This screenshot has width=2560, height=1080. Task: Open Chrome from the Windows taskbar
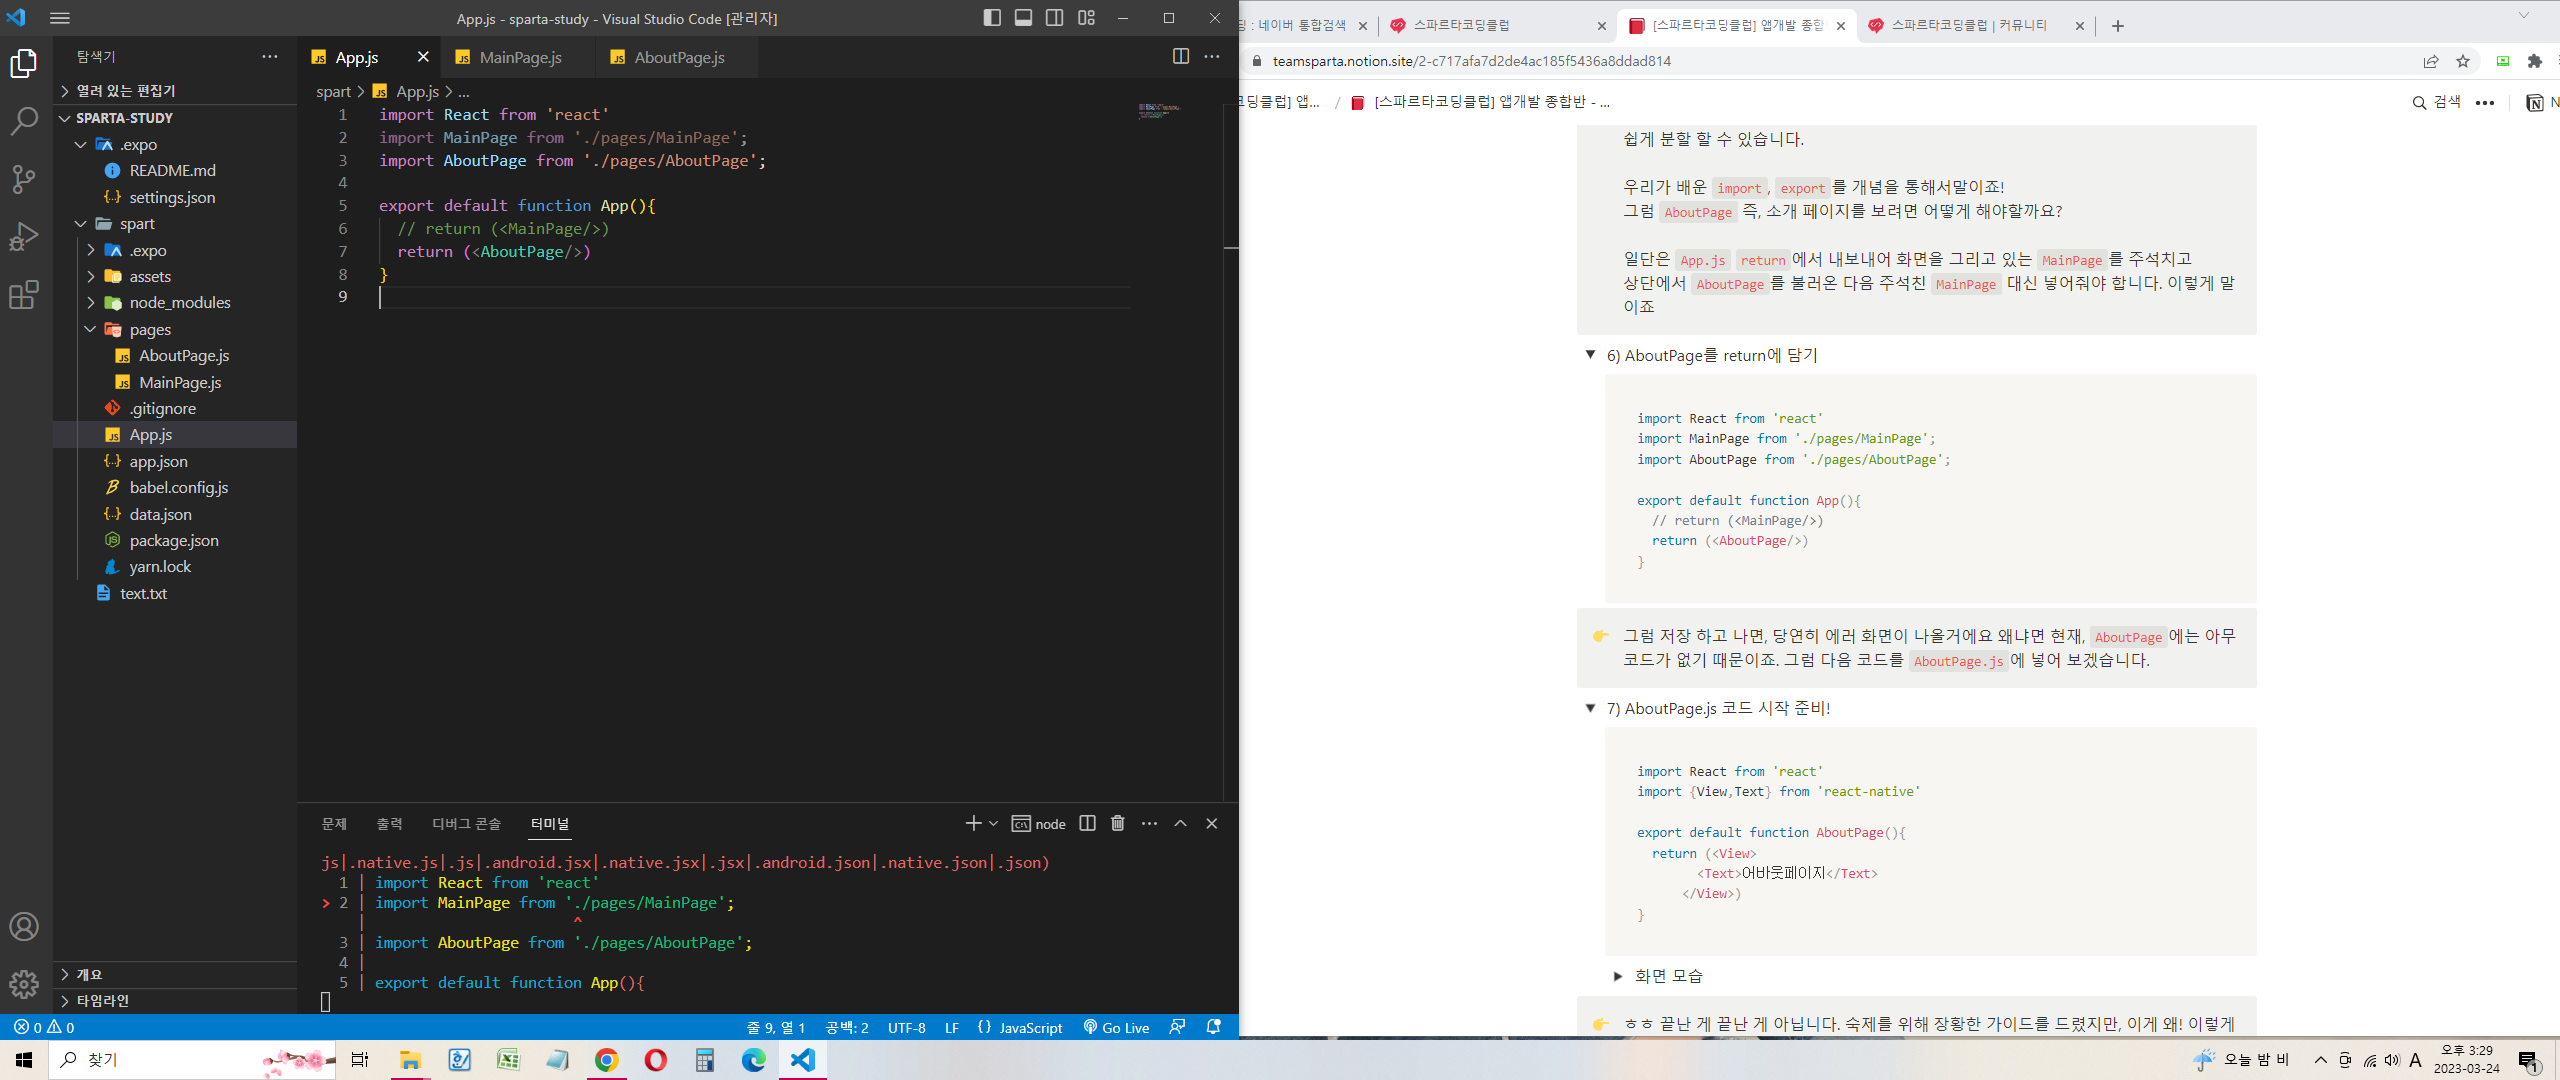(x=606, y=1060)
